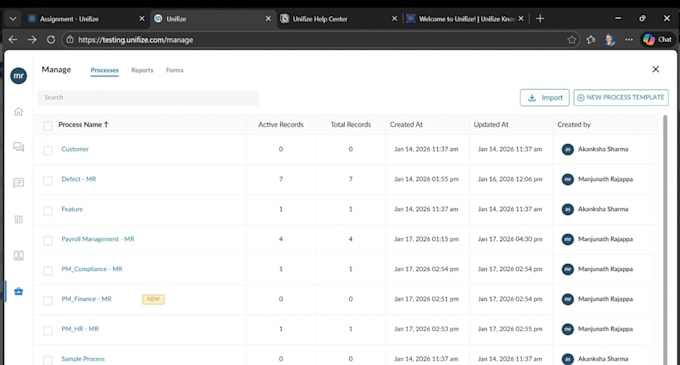680x365 pixels.
Task: Open Payroll Management - MR process
Action: click(x=98, y=239)
